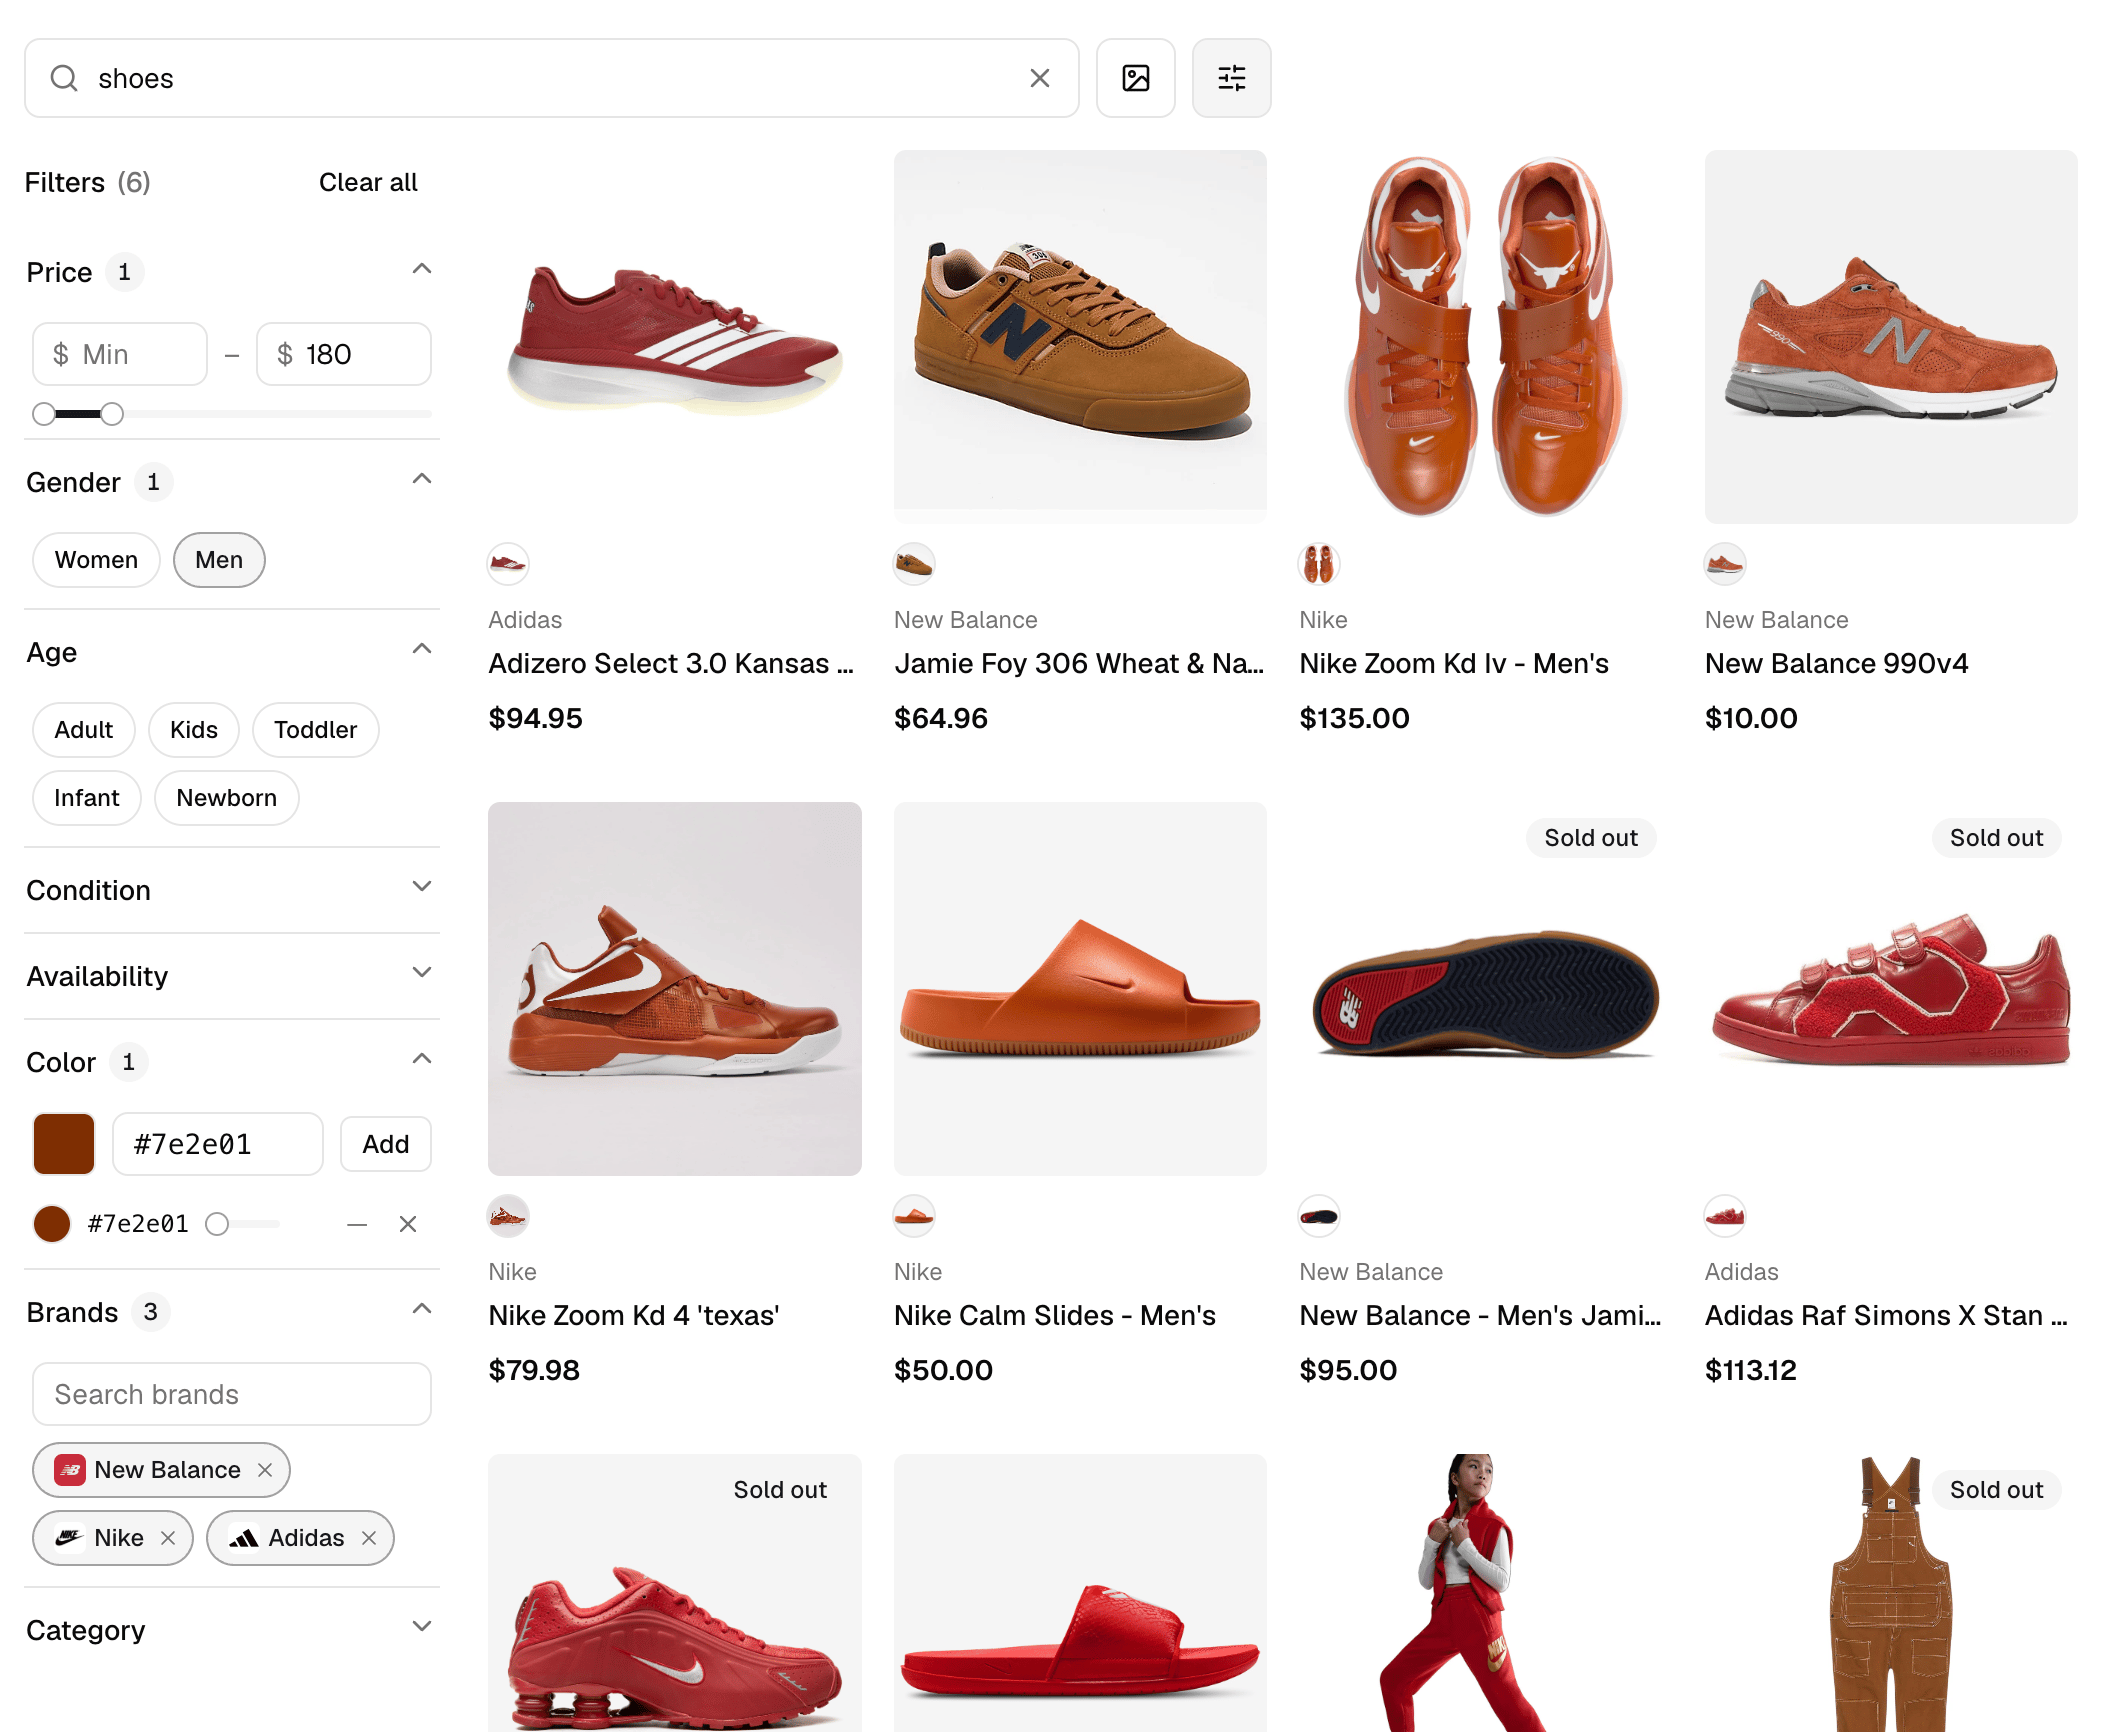Select Nike Zoom Kd 4 'texas' variant thumbnail
The image size is (2116, 1732).
tap(508, 1216)
